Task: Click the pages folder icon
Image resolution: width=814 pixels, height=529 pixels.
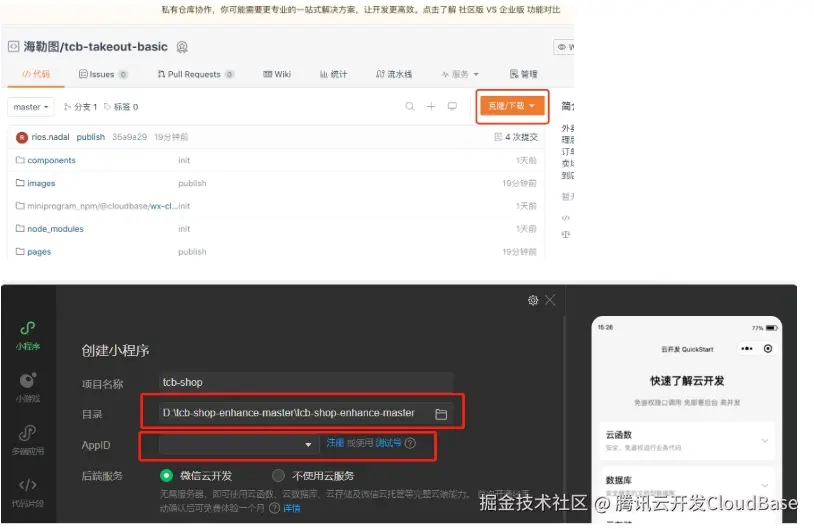Action: [20, 251]
